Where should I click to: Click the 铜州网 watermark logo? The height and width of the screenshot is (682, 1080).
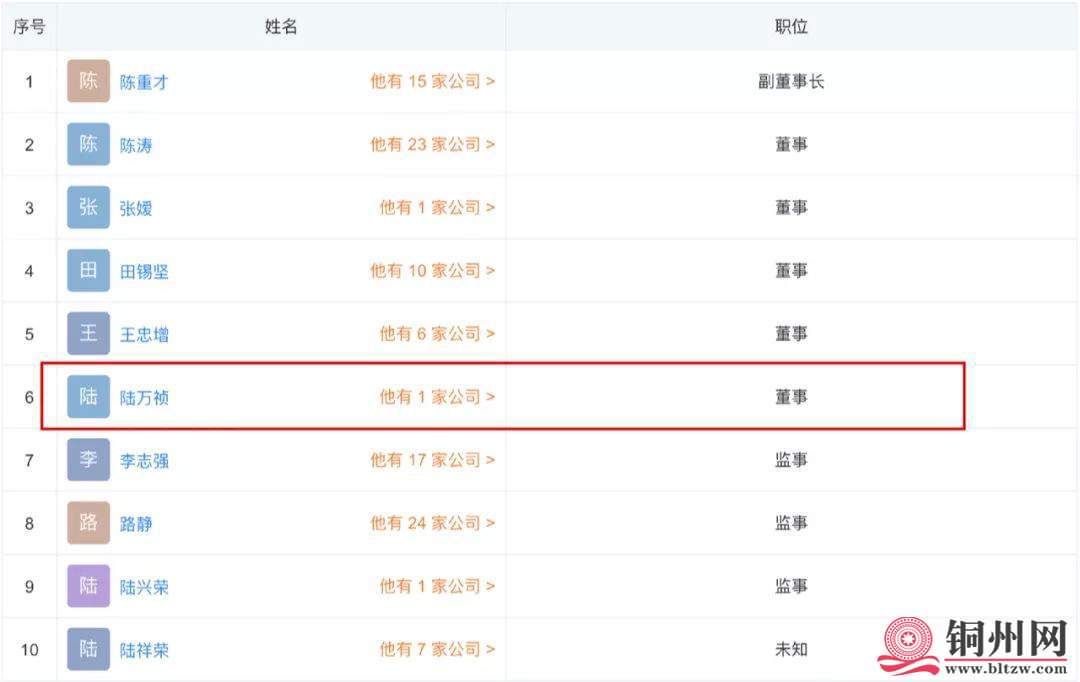(x=974, y=645)
